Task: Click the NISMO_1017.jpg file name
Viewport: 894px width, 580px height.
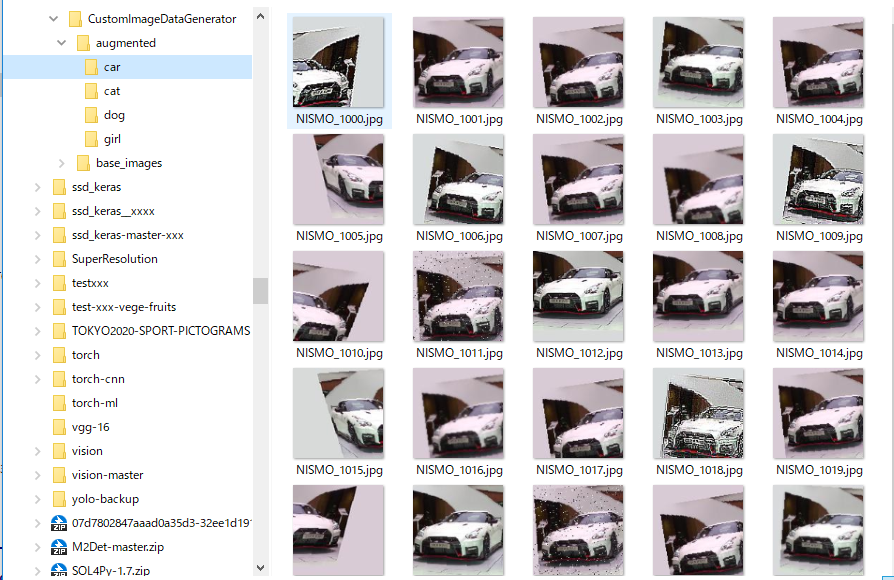Action: pos(579,470)
